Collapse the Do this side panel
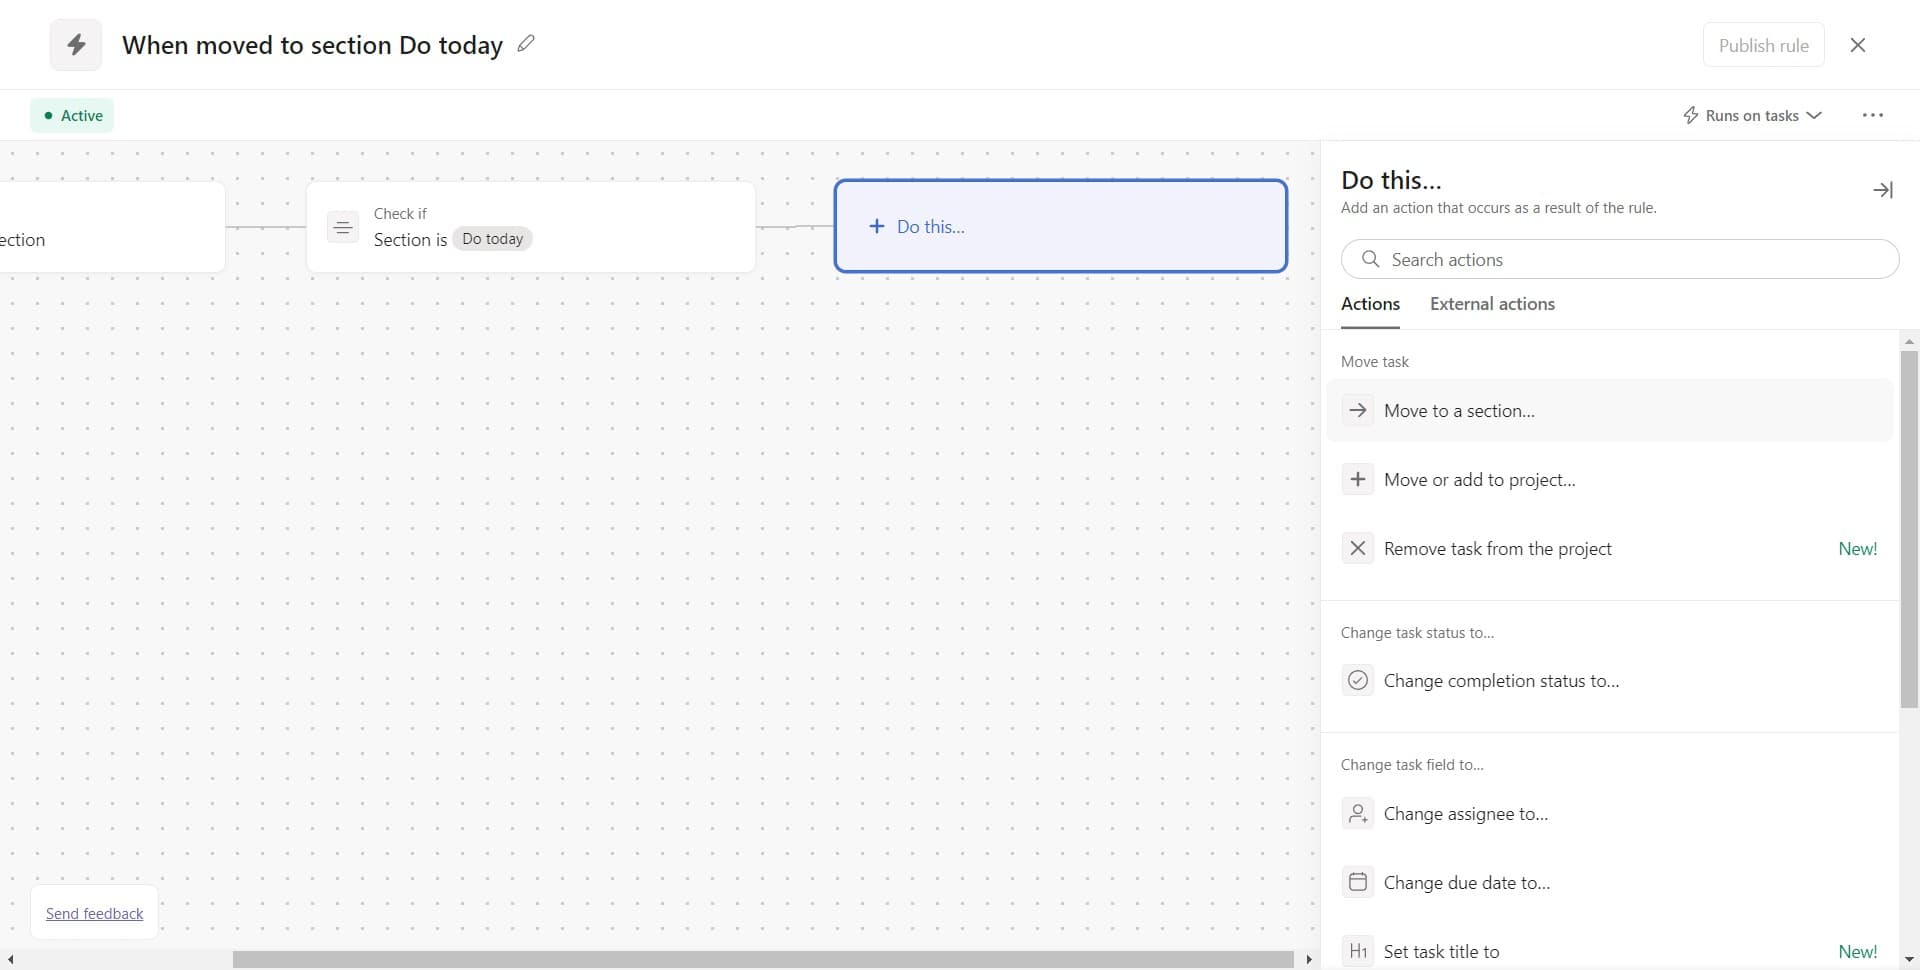 click(x=1882, y=190)
